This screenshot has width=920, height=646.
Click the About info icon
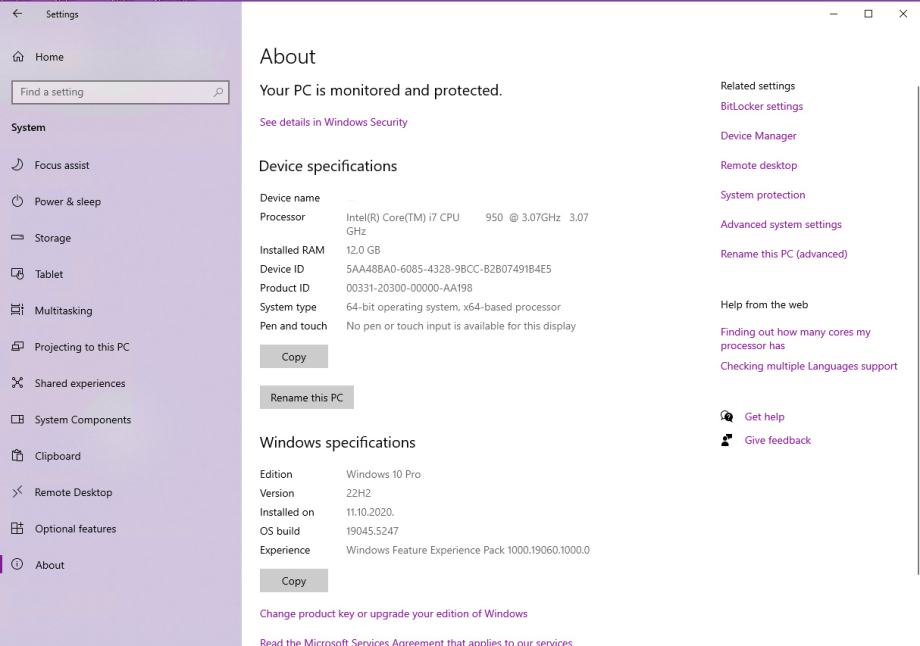pos(18,564)
